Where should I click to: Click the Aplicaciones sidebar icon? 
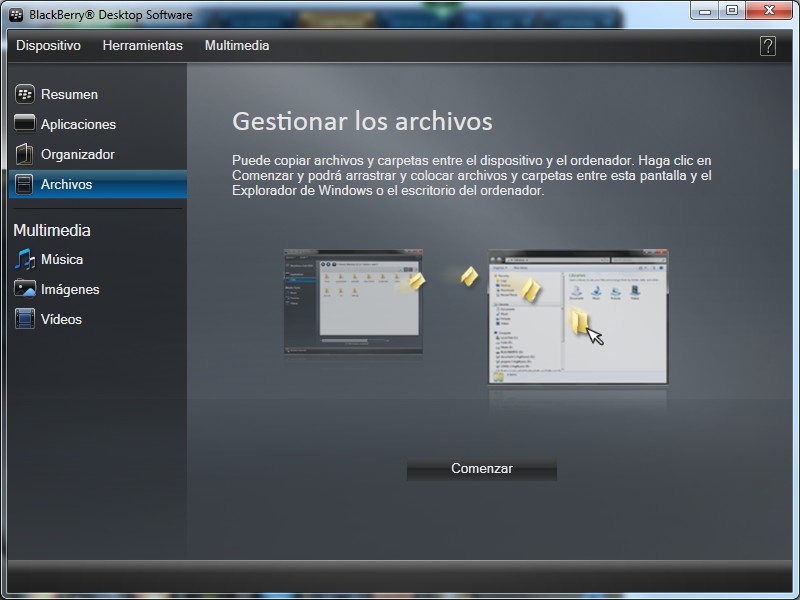coord(24,123)
